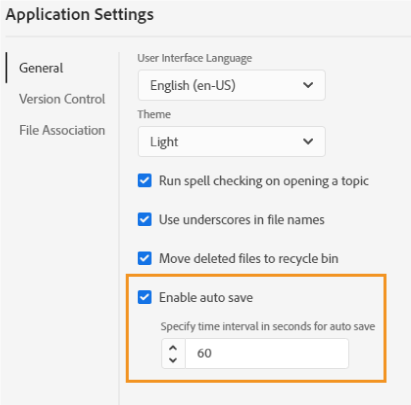This screenshot has width=411, height=405.
Task: Click the chevron icon of User Interface Language
Action: pyautogui.click(x=308, y=85)
